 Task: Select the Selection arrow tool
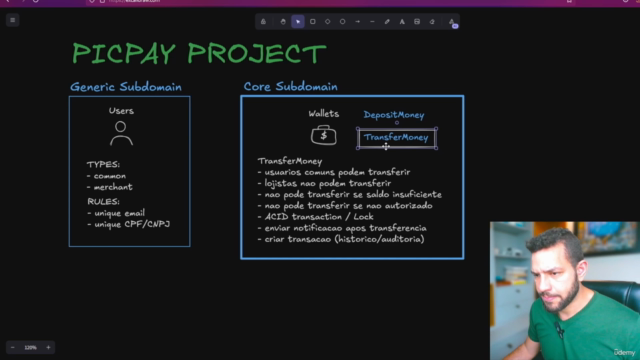[298, 22]
